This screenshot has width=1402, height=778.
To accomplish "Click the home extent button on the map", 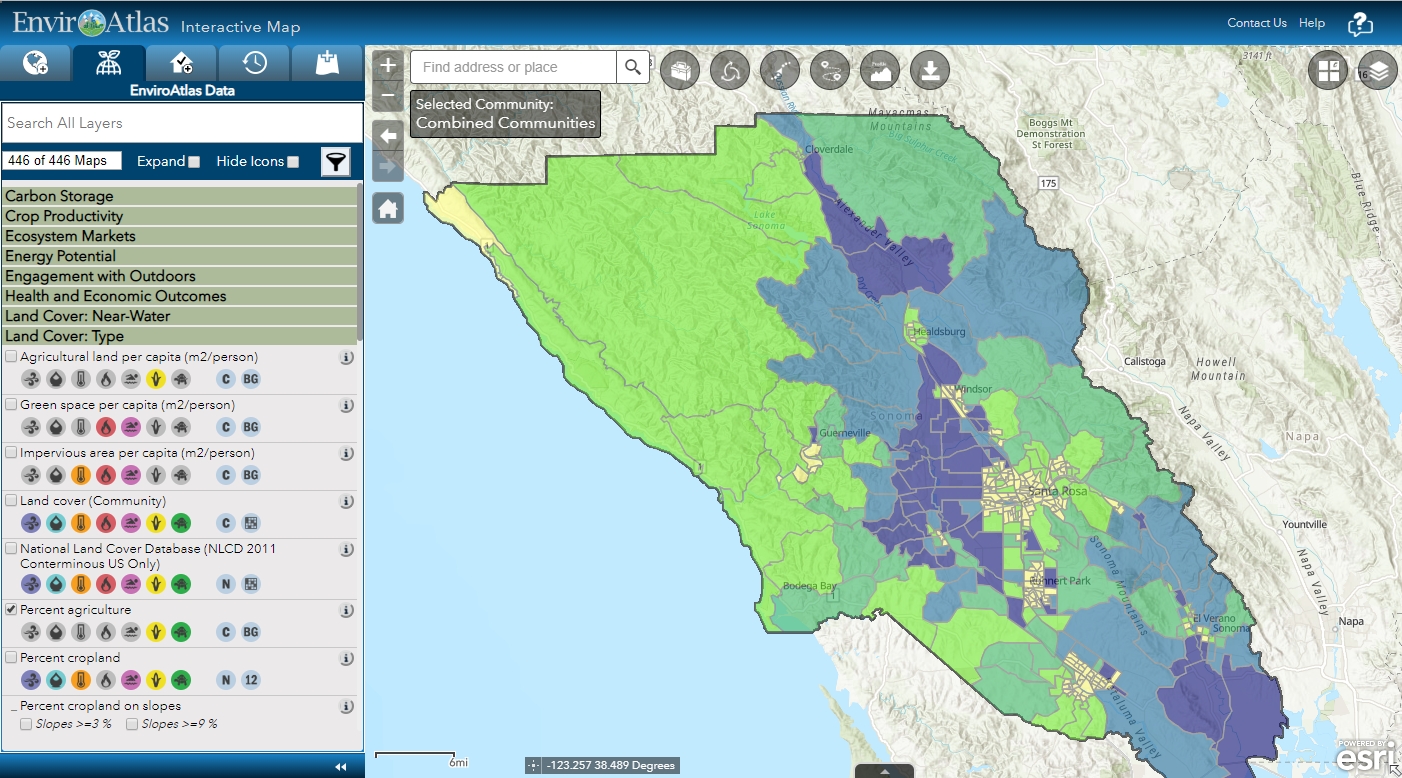I will click(x=387, y=208).
